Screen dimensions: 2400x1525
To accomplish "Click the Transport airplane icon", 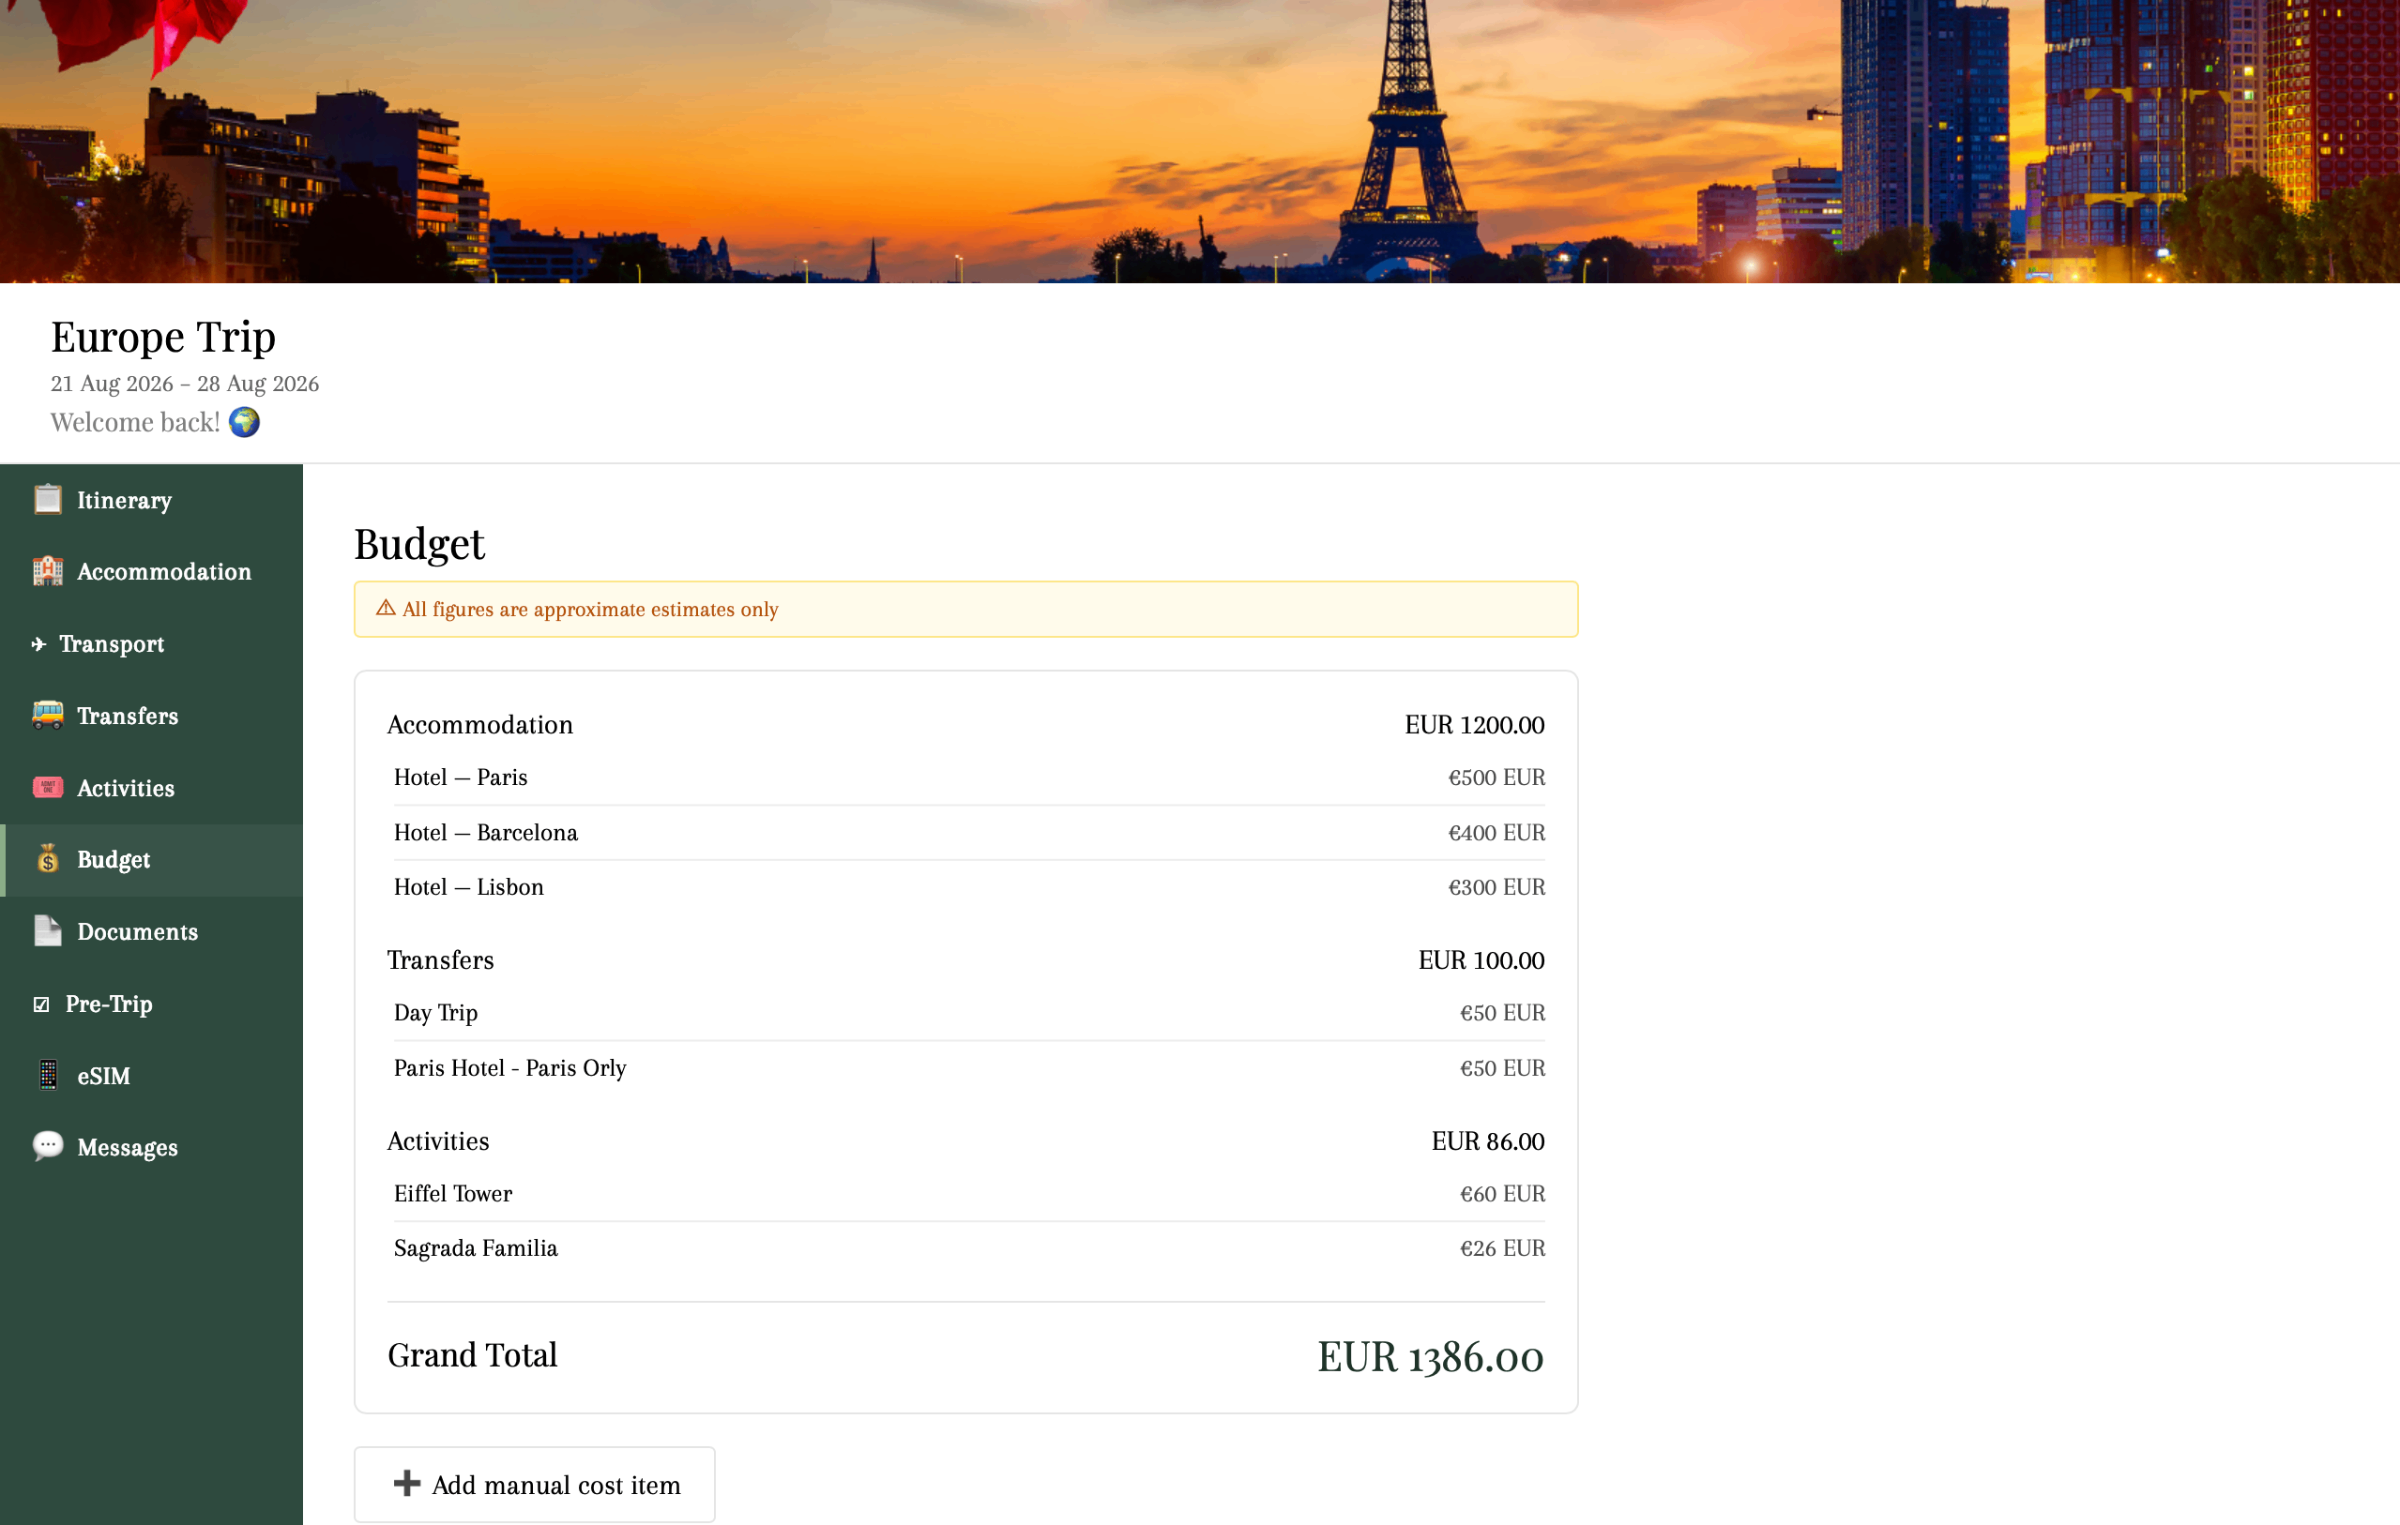I will click(x=39, y=644).
